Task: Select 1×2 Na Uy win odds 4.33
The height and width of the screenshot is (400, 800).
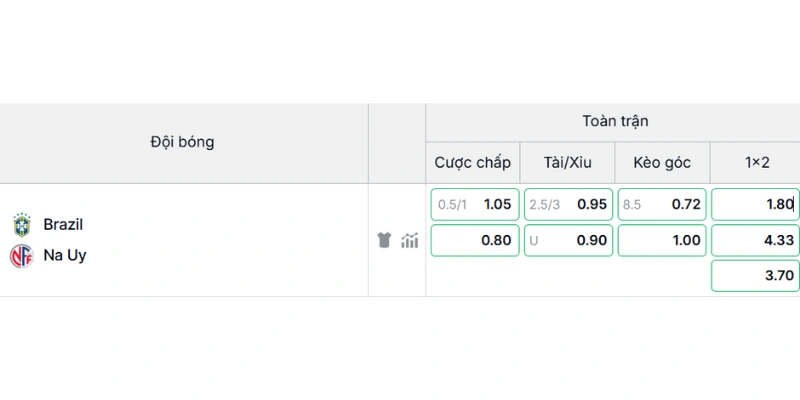Action: [x=755, y=240]
